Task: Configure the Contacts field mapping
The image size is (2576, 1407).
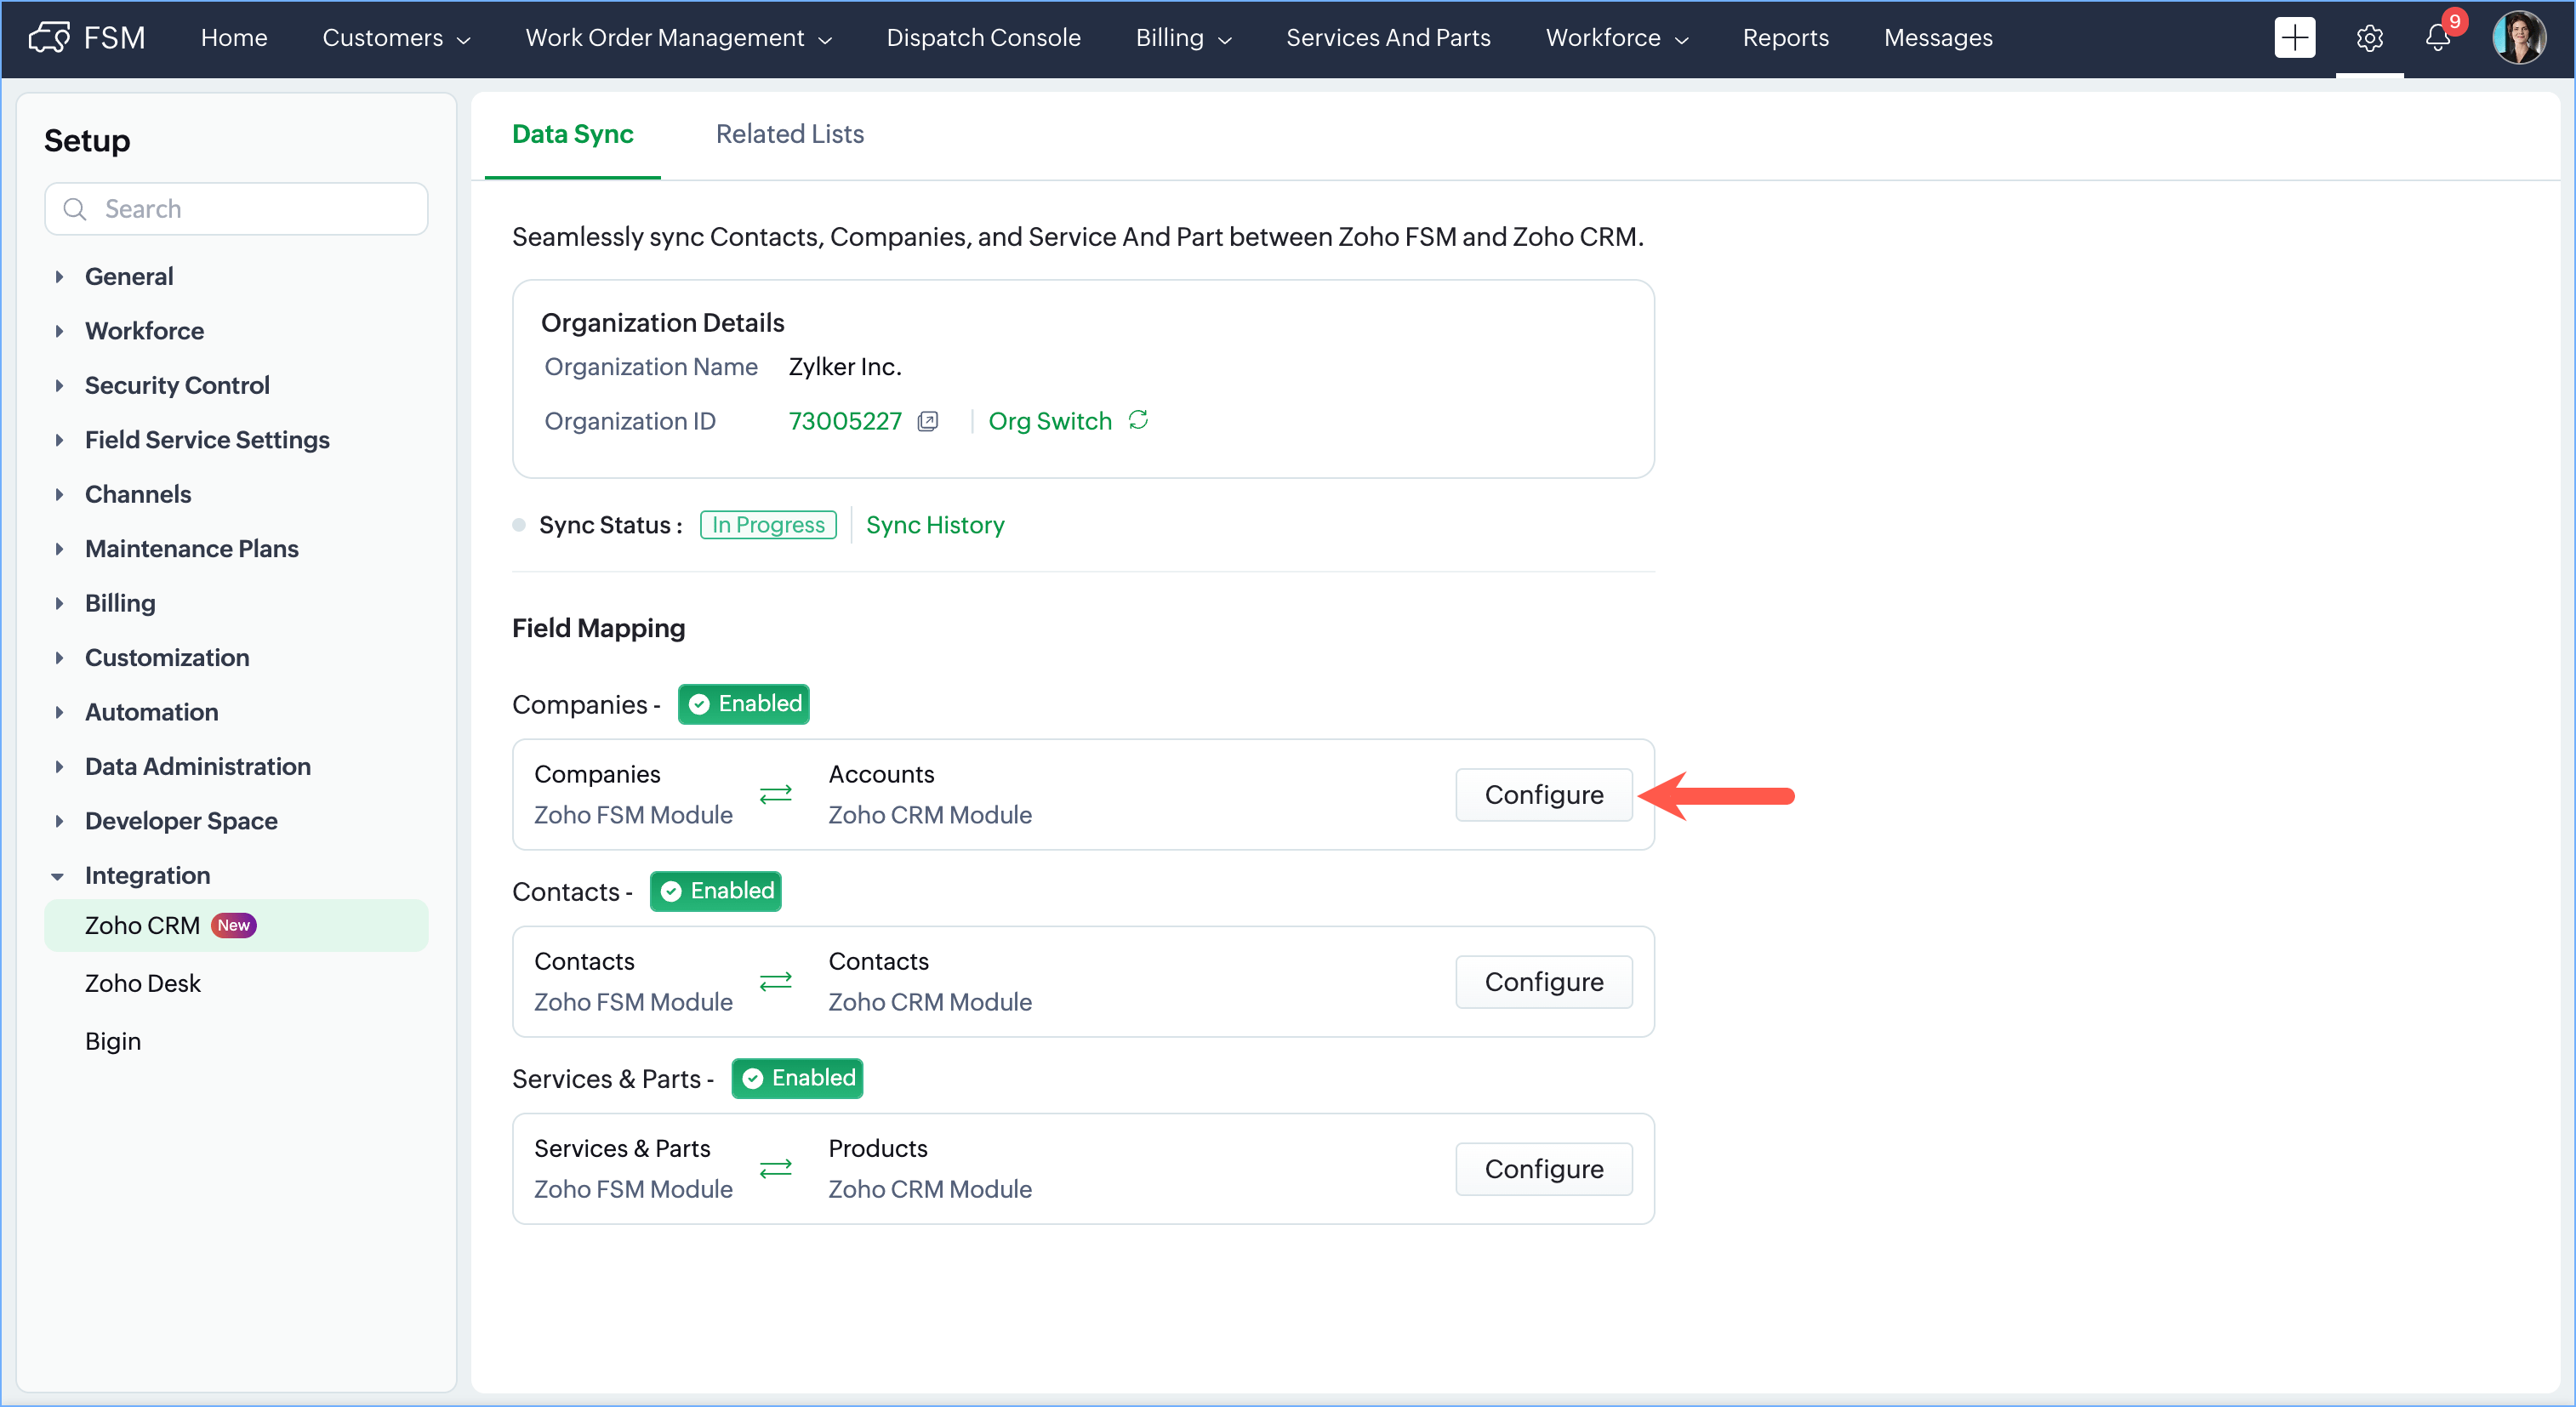Action: [x=1543, y=982]
